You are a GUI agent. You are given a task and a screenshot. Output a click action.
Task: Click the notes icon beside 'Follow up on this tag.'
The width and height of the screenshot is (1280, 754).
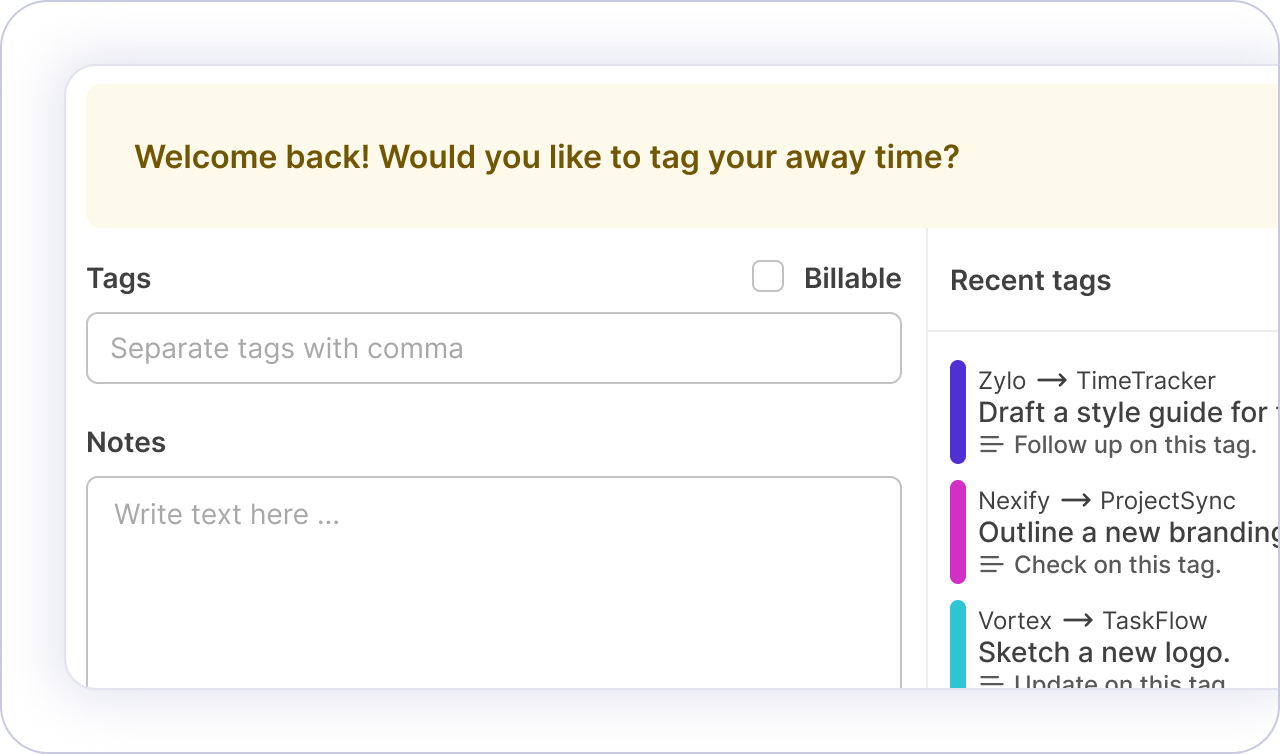coord(991,445)
